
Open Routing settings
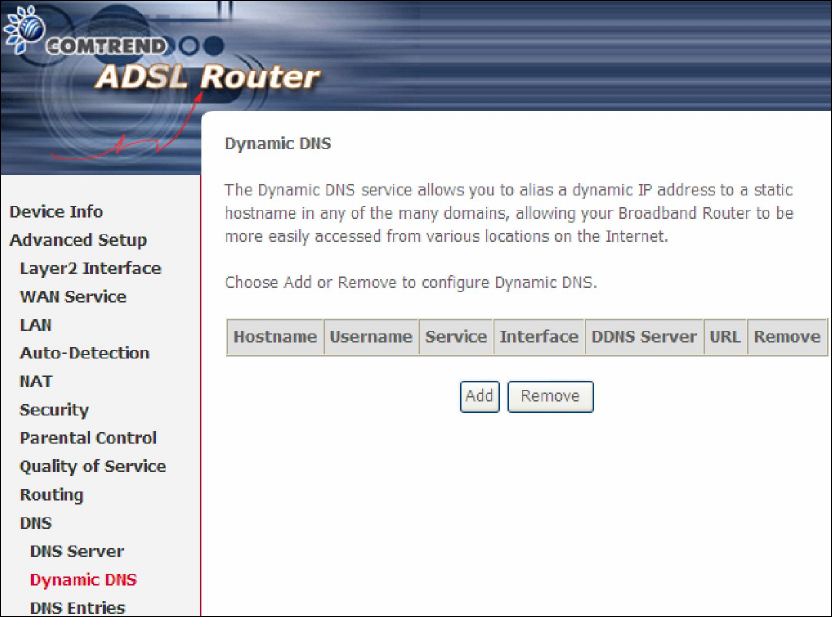pyautogui.click(x=51, y=494)
